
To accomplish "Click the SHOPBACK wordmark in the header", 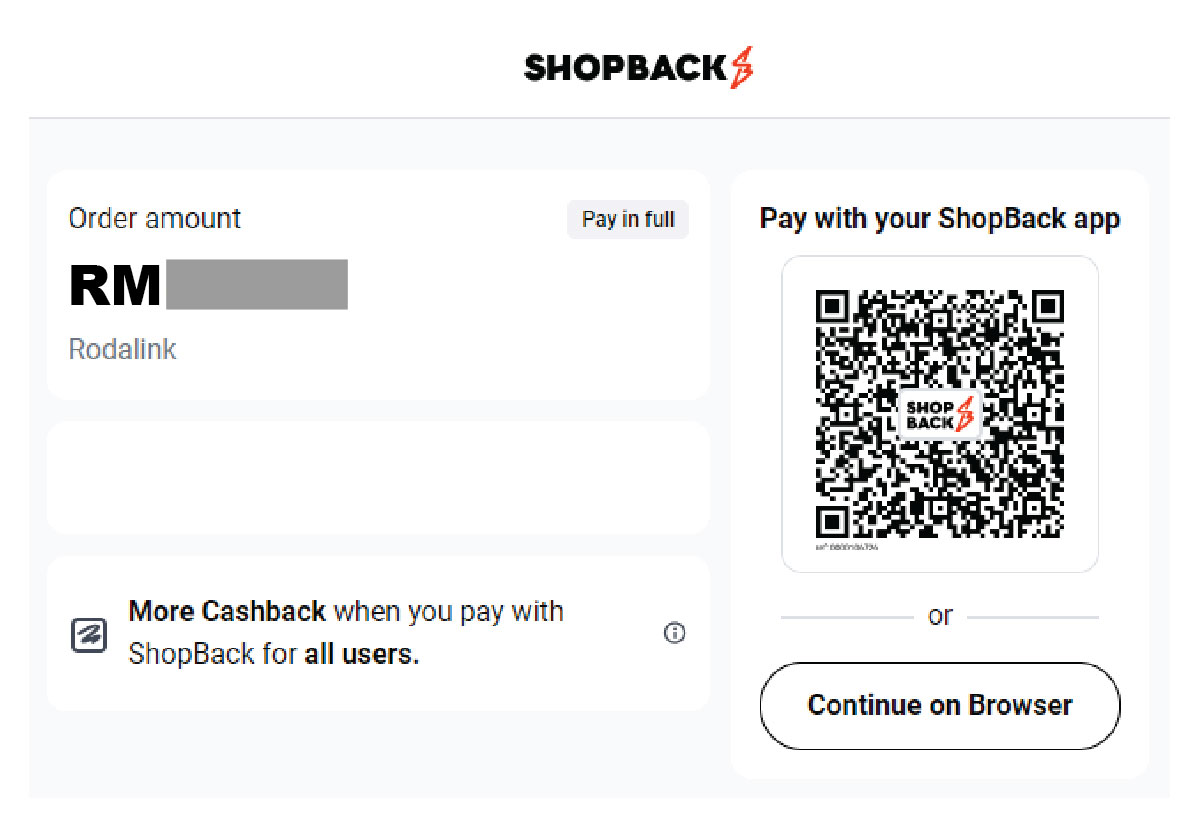I will click(625, 67).
